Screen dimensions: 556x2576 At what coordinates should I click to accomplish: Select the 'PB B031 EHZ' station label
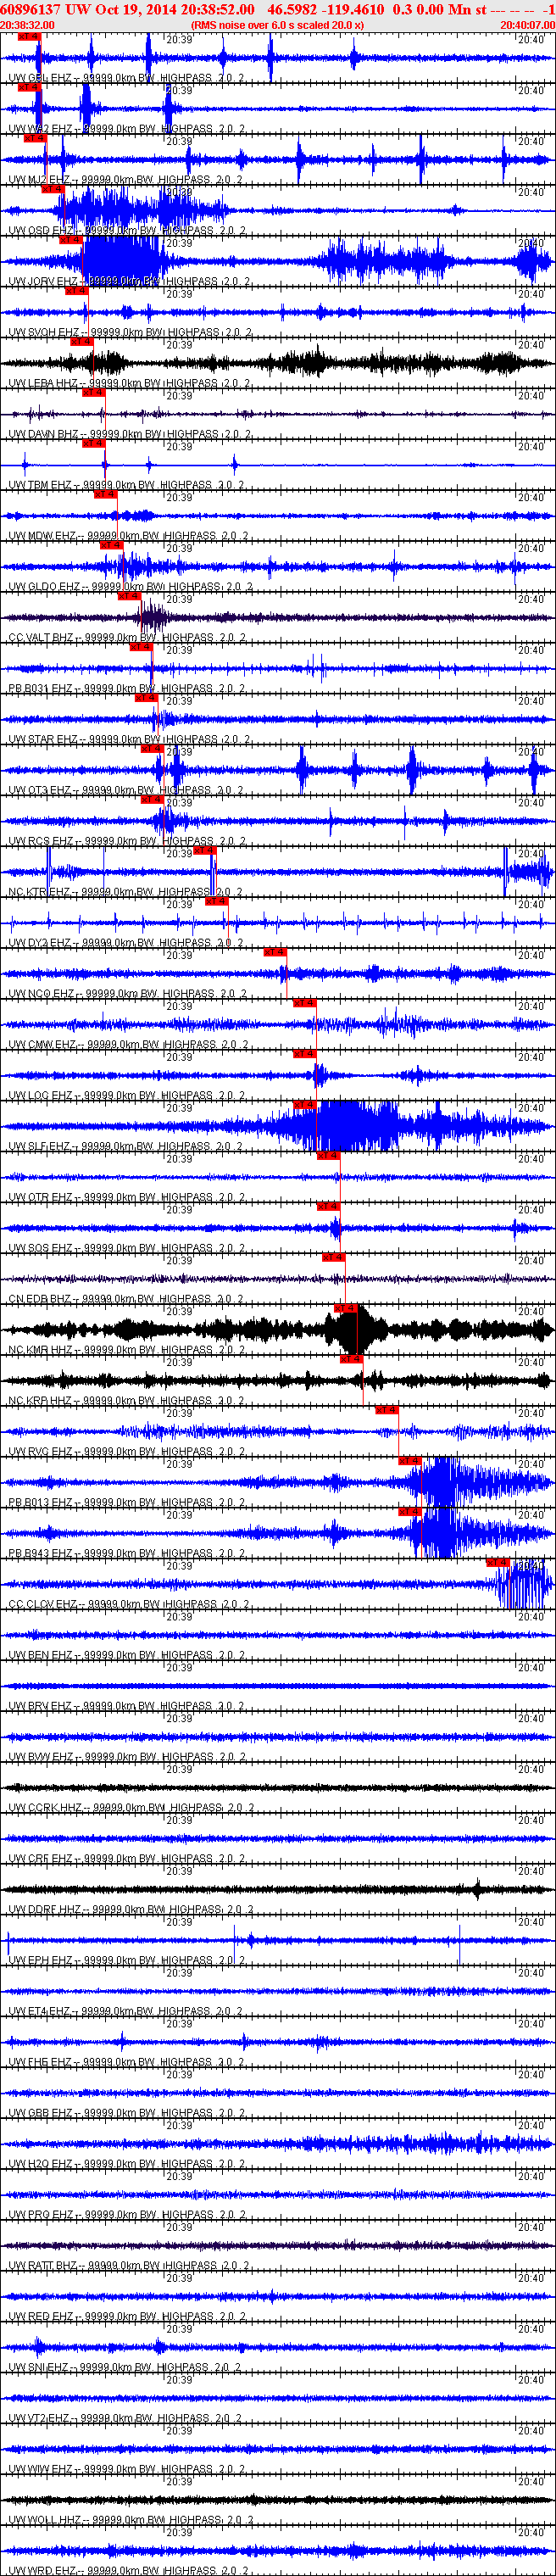(41, 689)
